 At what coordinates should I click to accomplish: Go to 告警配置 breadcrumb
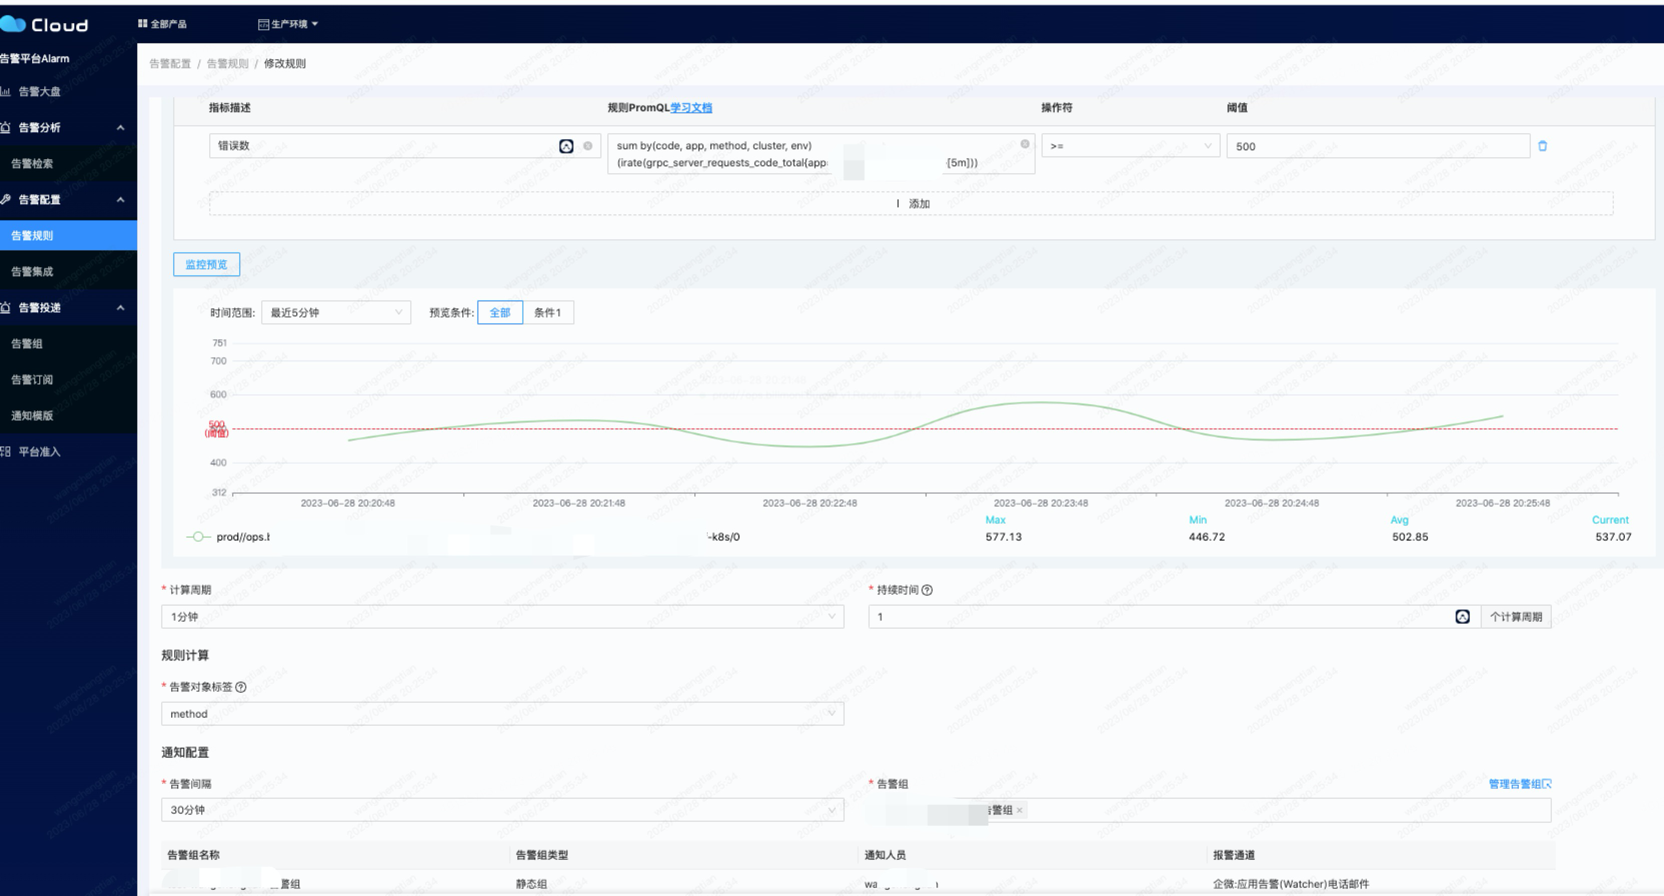tap(170, 63)
